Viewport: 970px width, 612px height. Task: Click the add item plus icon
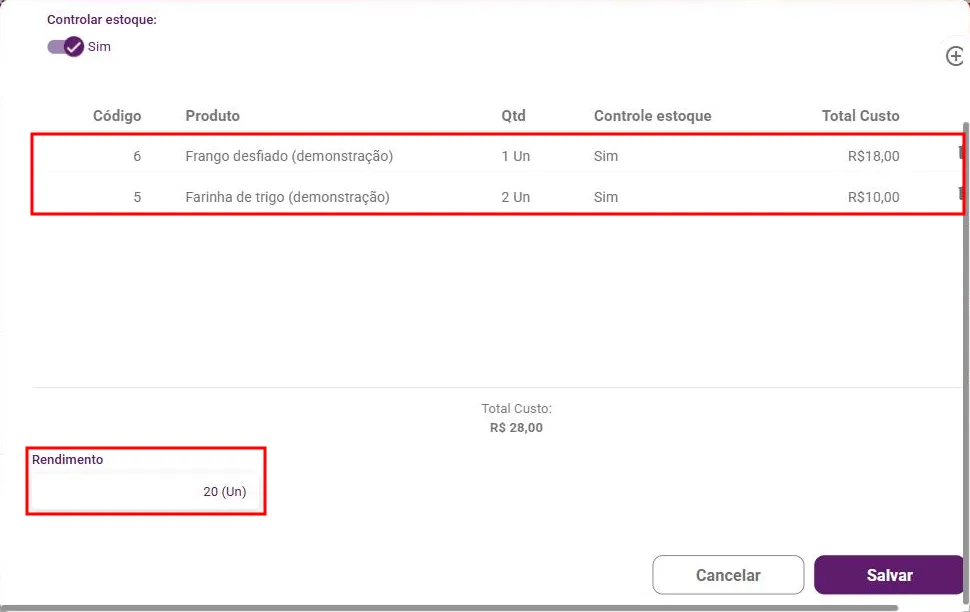pyautogui.click(x=955, y=56)
